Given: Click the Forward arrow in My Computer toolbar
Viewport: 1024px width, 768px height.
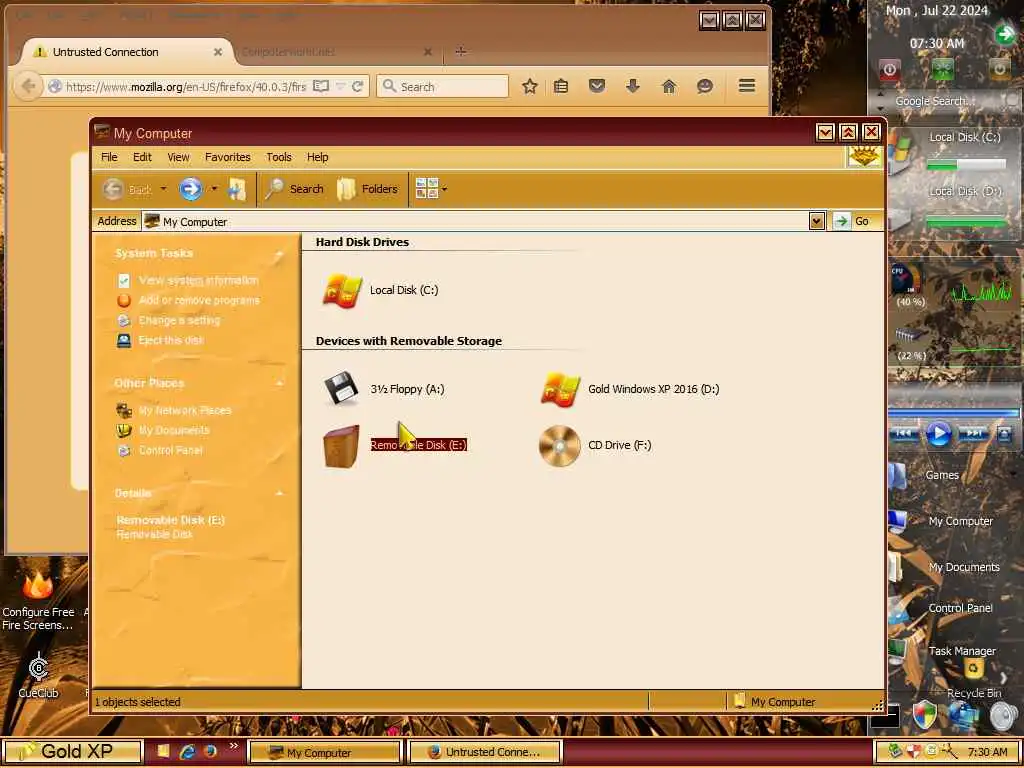Looking at the screenshot, I should (x=190, y=189).
